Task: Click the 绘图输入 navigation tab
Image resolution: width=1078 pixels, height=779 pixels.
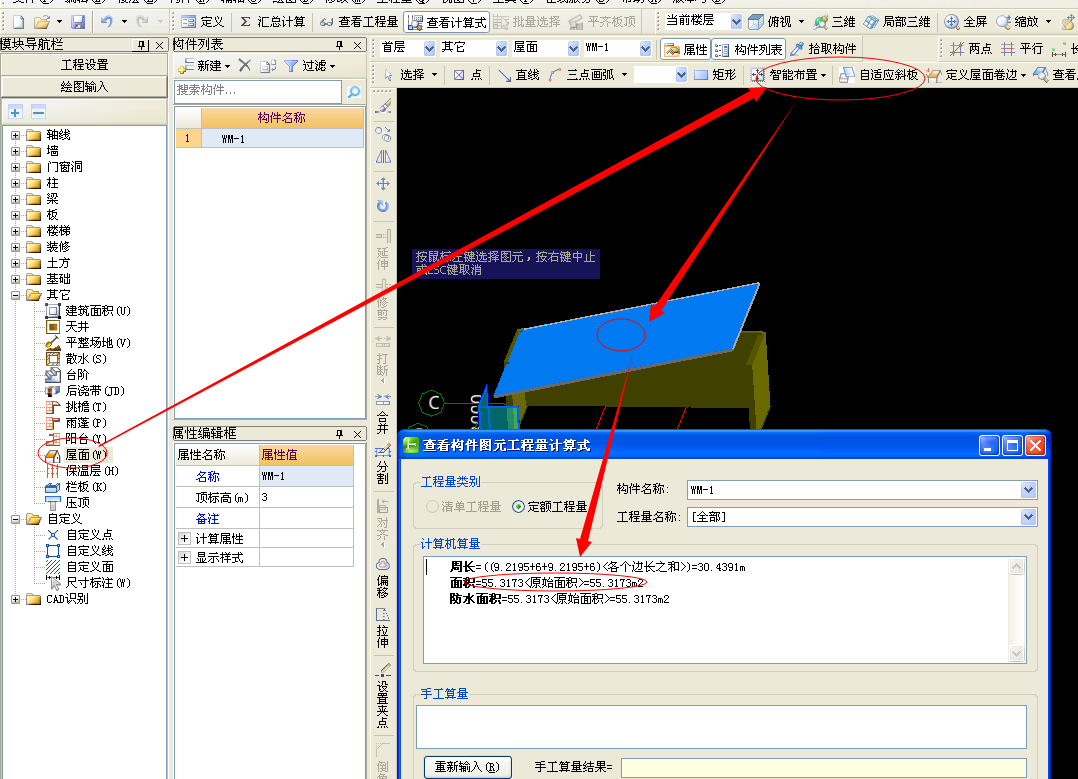Action: coord(84,87)
